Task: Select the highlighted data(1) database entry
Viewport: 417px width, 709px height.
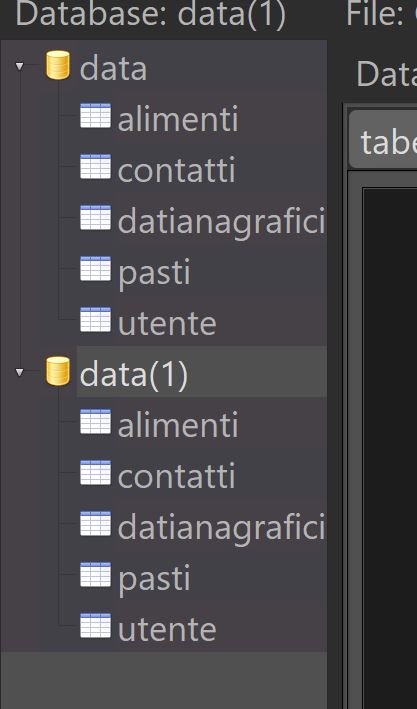Action: tap(202, 372)
